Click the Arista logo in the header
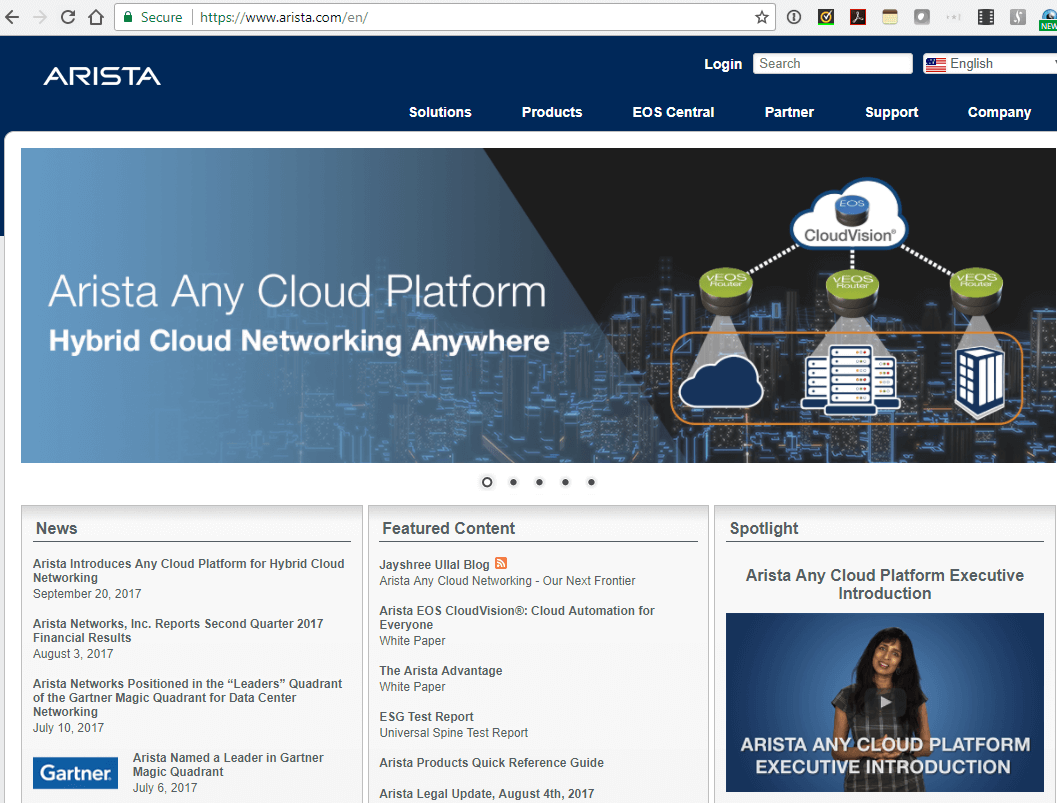 click(101, 75)
